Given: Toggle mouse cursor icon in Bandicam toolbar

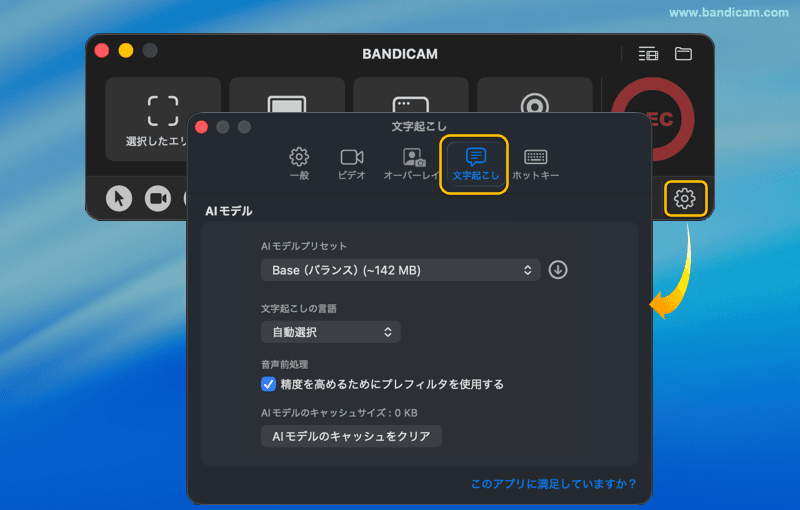Looking at the screenshot, I should [x=119, y=198].
